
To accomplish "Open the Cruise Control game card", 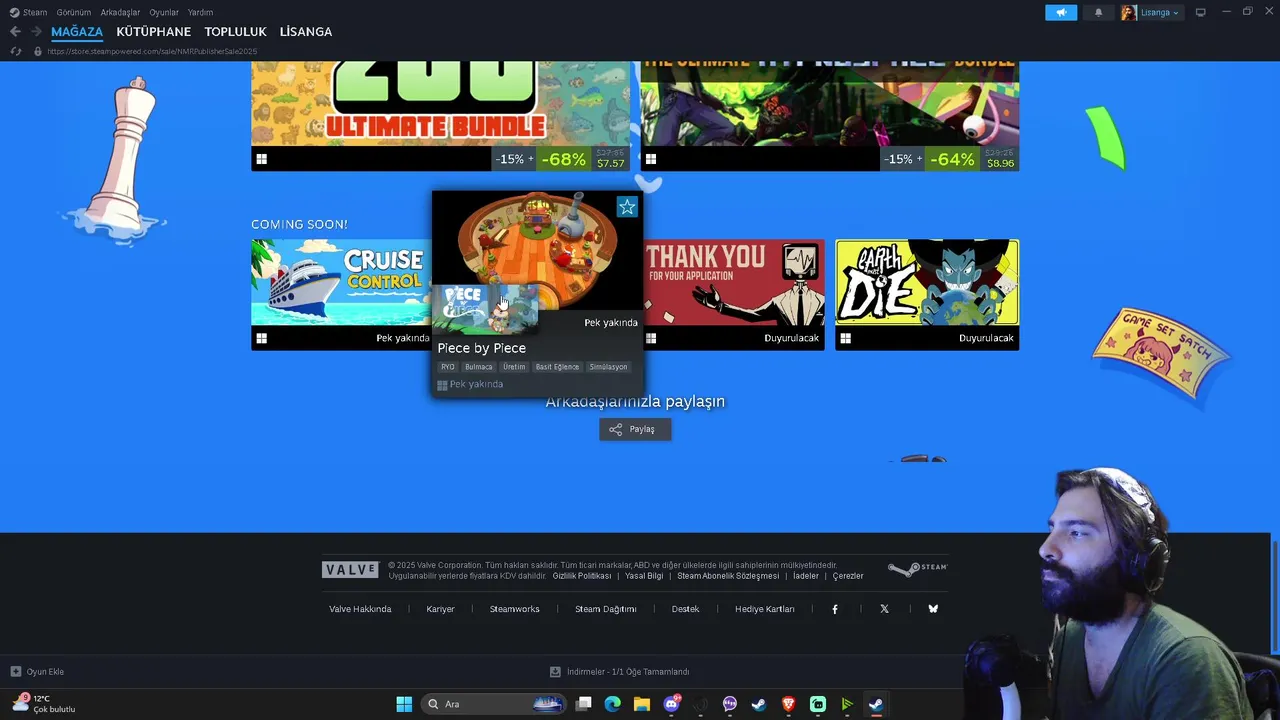I will click(341, 294).
